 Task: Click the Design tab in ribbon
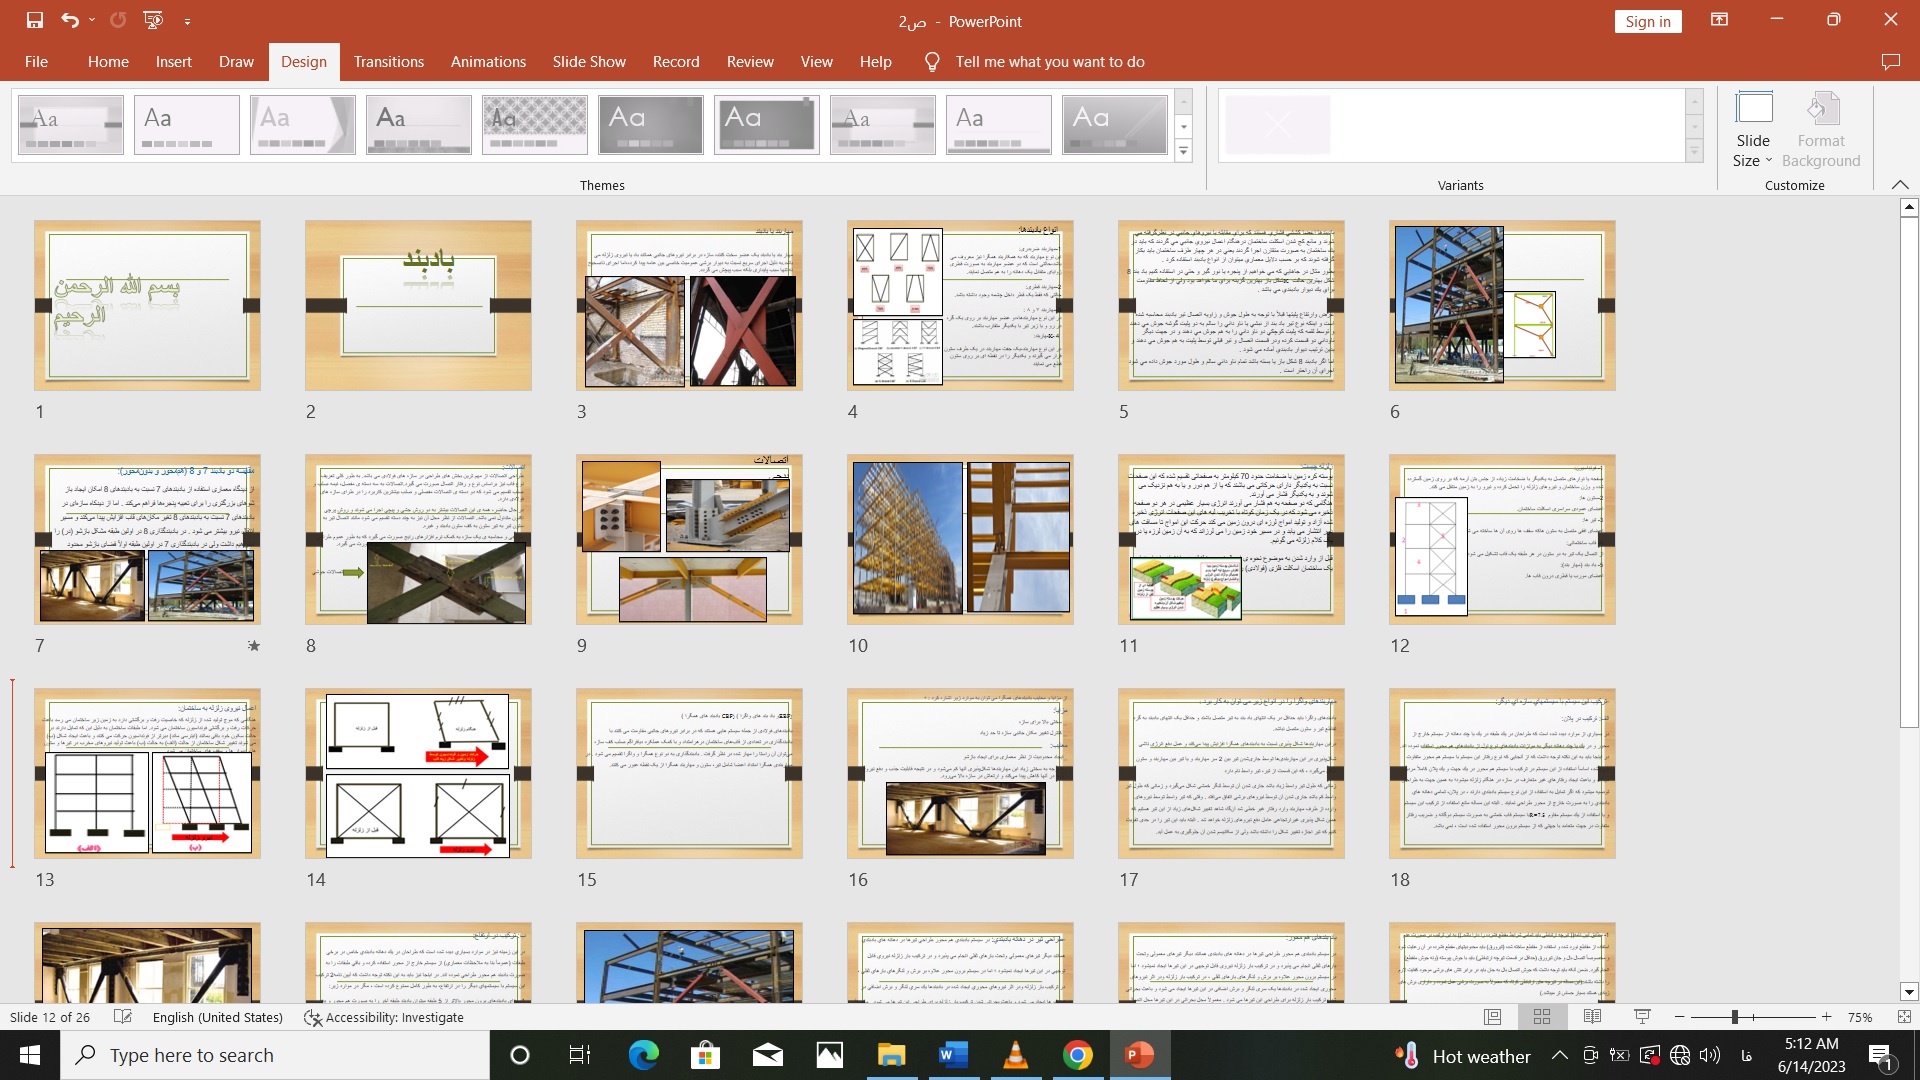(303, 62)
